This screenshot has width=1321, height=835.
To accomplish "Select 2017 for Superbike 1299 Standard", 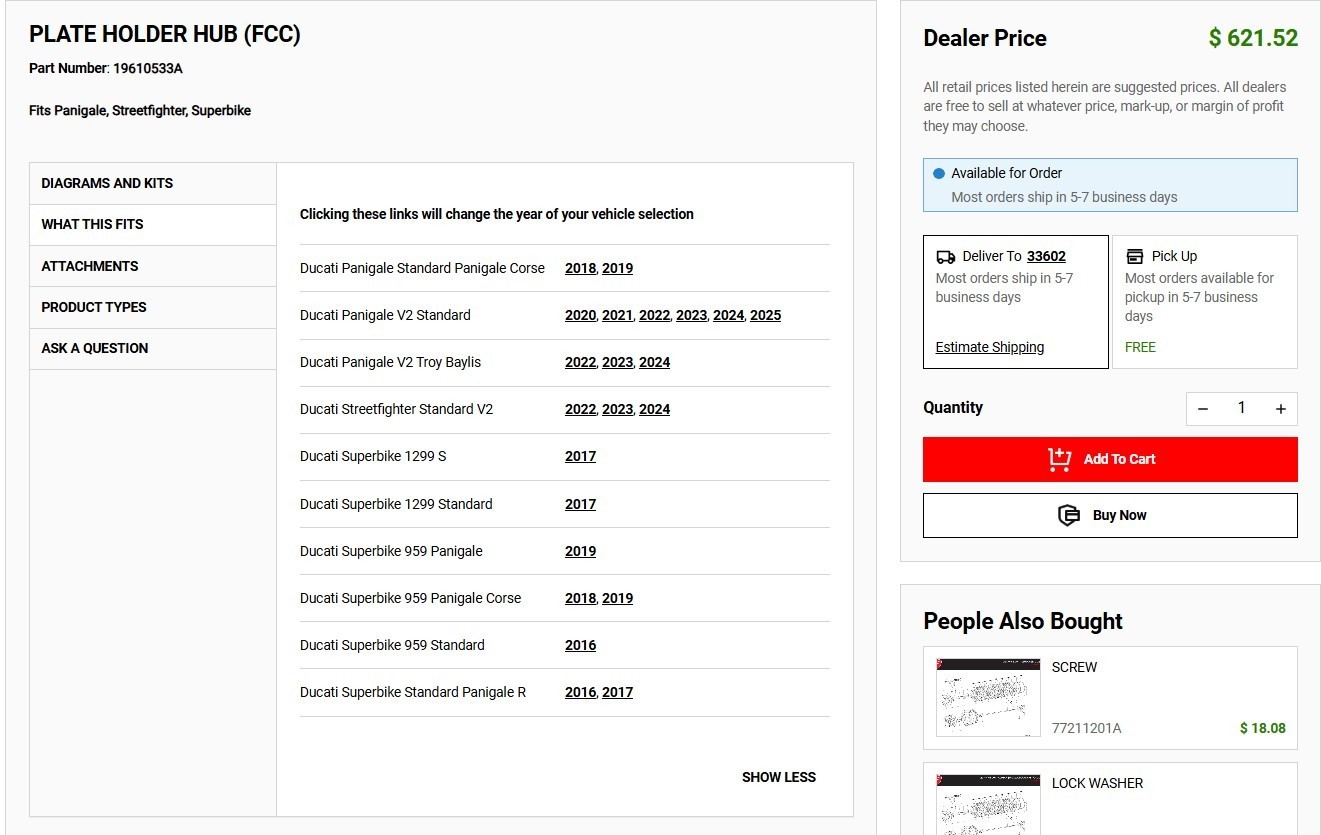I will 580,504.
